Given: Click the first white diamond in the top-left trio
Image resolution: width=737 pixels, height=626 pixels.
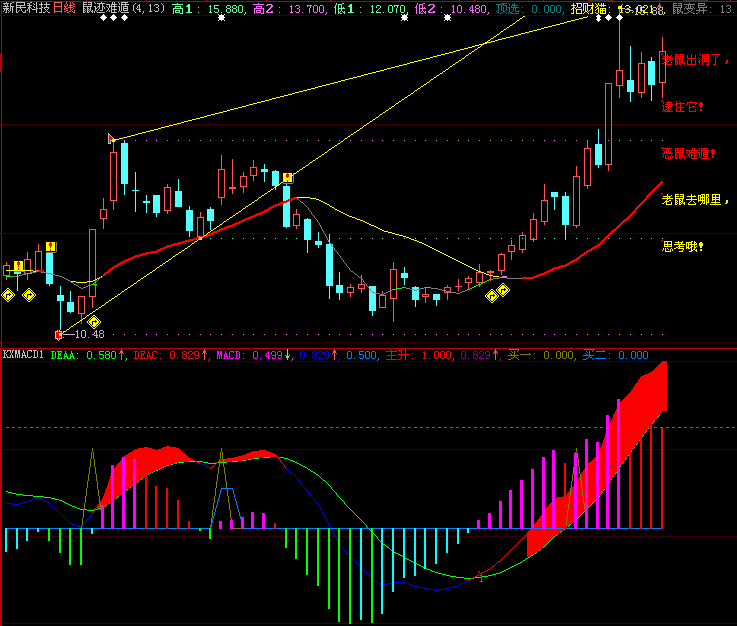Looking at the screenshot, I should click(103, 18).
